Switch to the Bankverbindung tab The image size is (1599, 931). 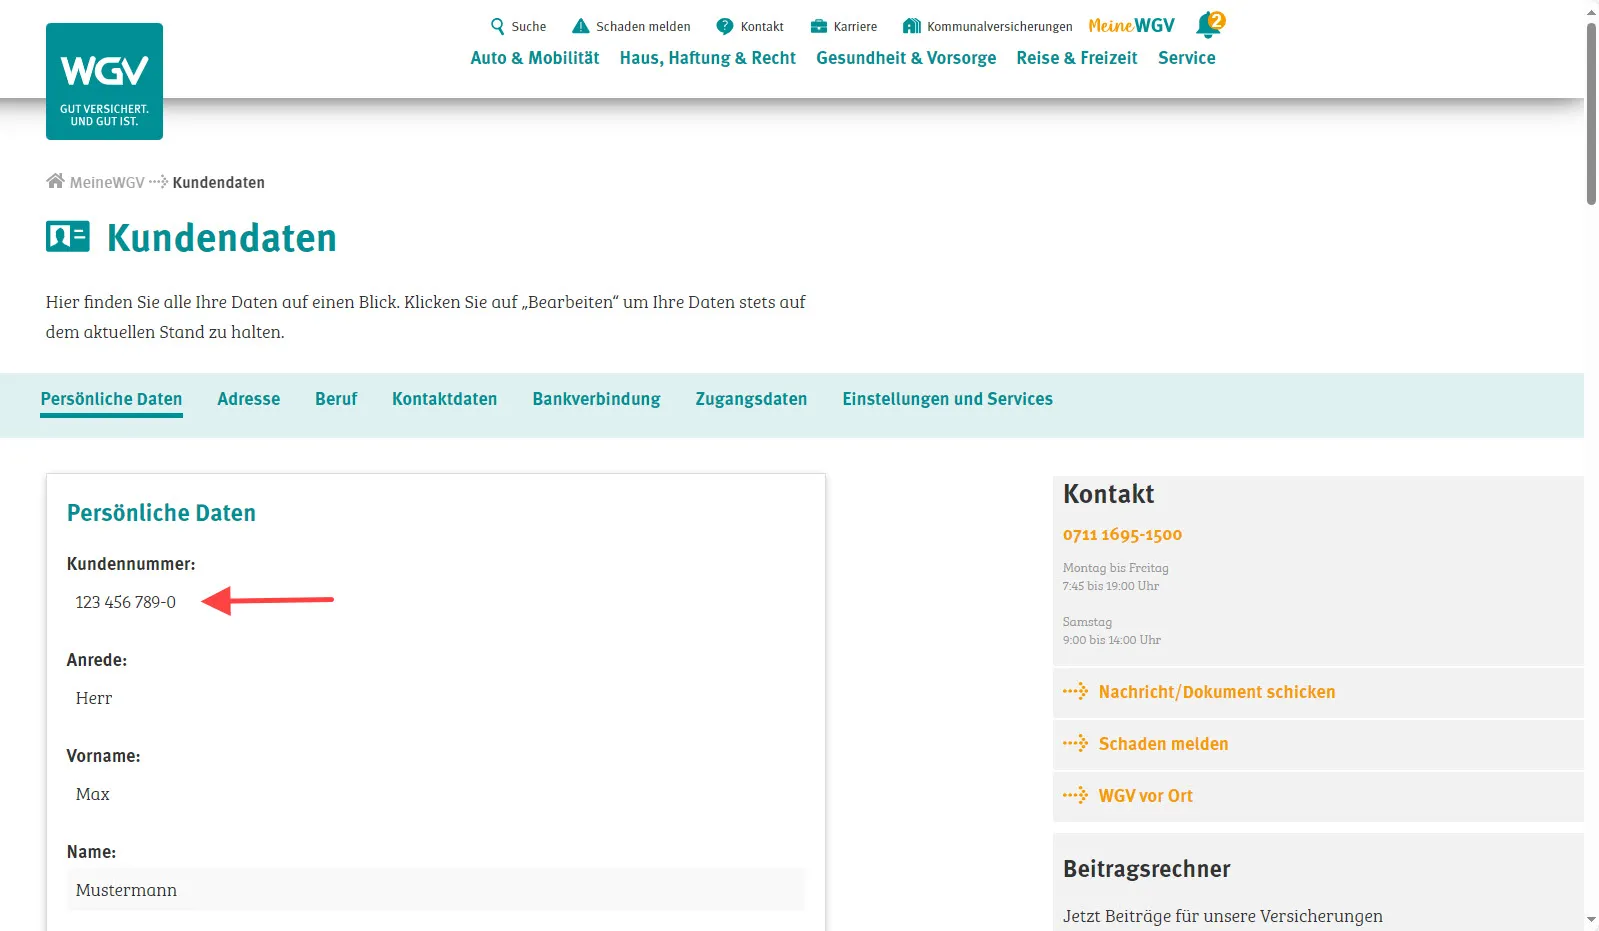[596, 399]
